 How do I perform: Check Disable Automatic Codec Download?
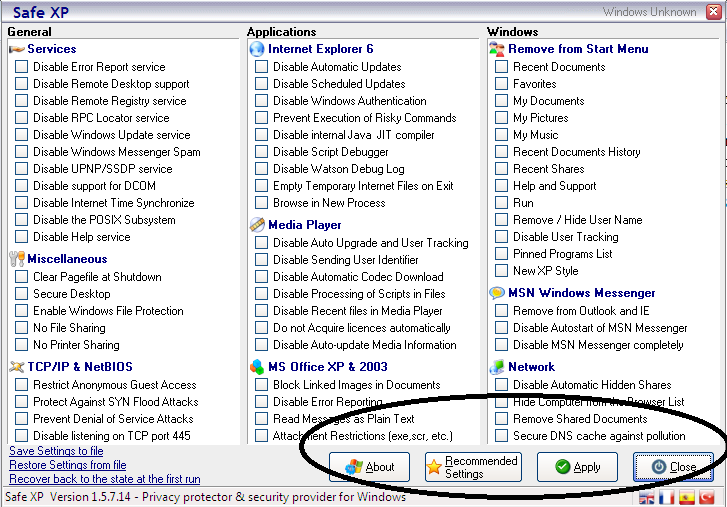(261, 277)
